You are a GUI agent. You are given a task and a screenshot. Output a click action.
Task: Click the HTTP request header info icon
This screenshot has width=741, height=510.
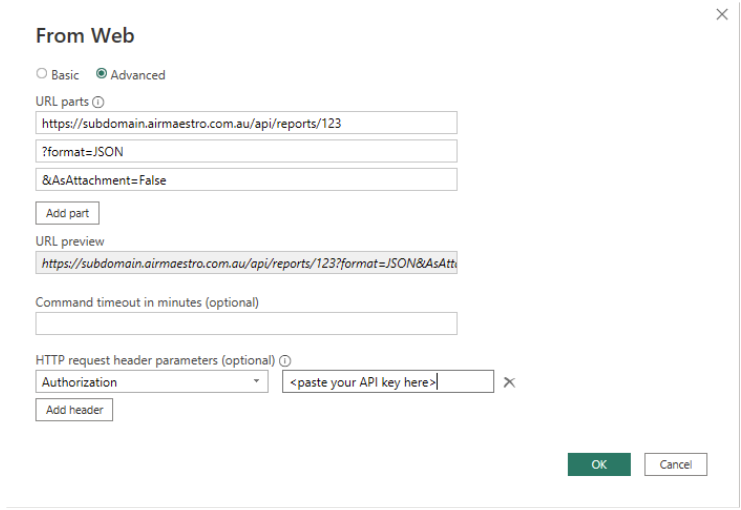coord(285,361)
